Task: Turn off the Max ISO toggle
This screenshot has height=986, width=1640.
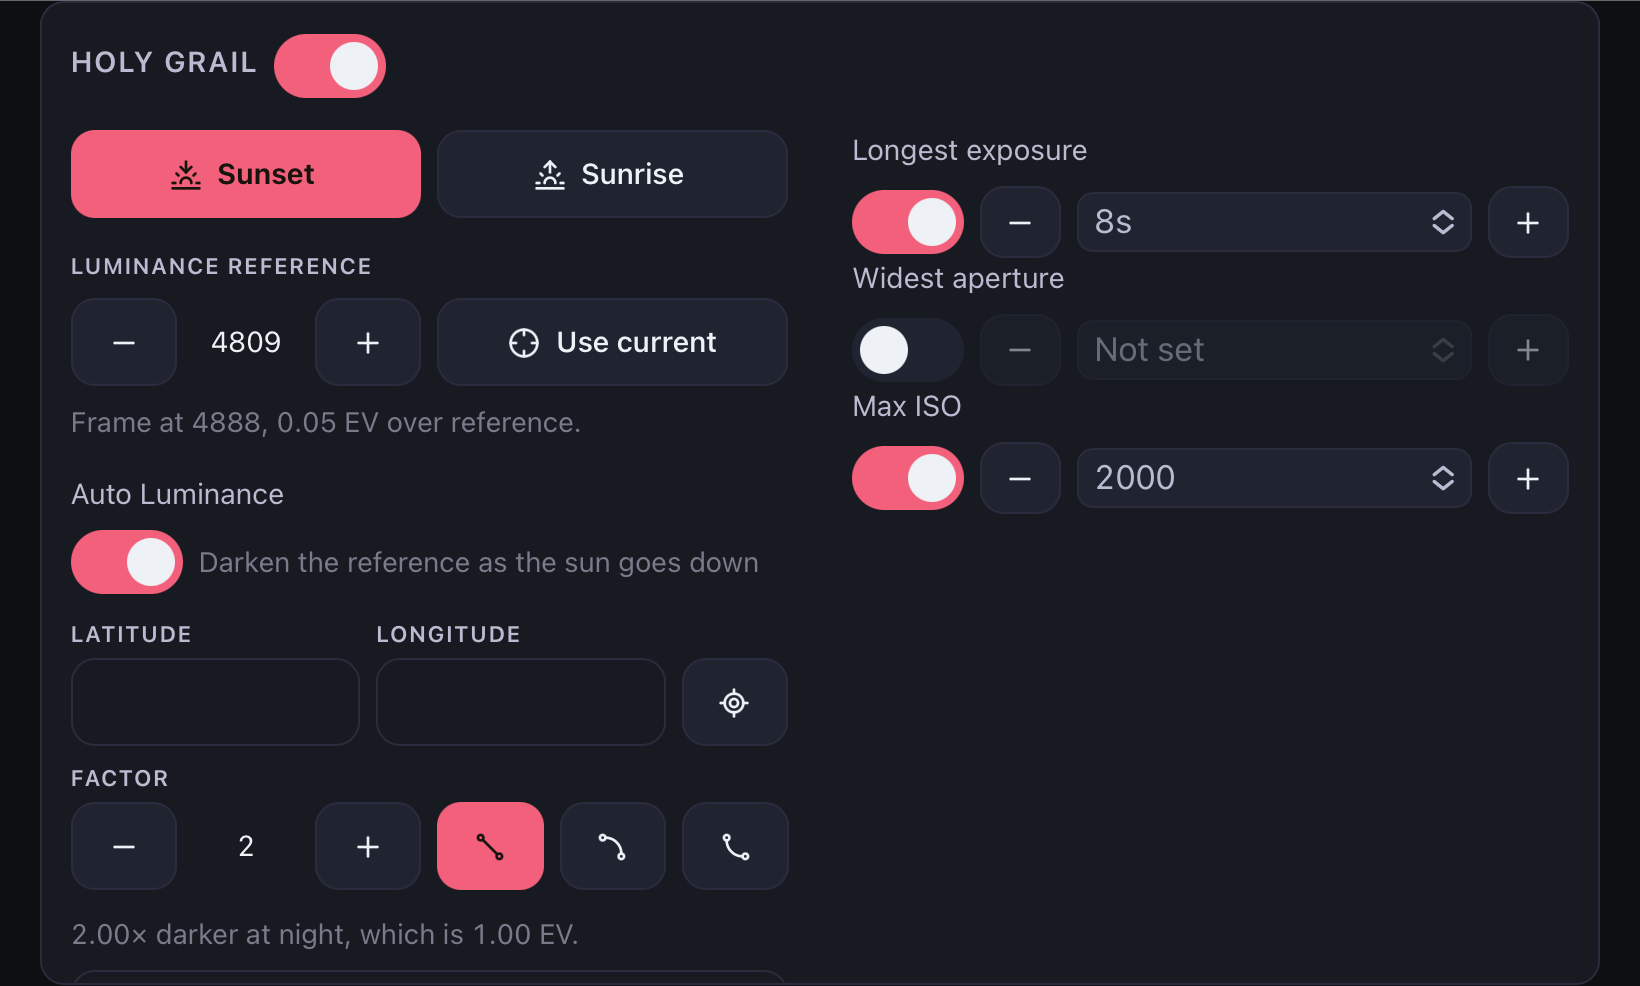Action: (x=908, y=478)
